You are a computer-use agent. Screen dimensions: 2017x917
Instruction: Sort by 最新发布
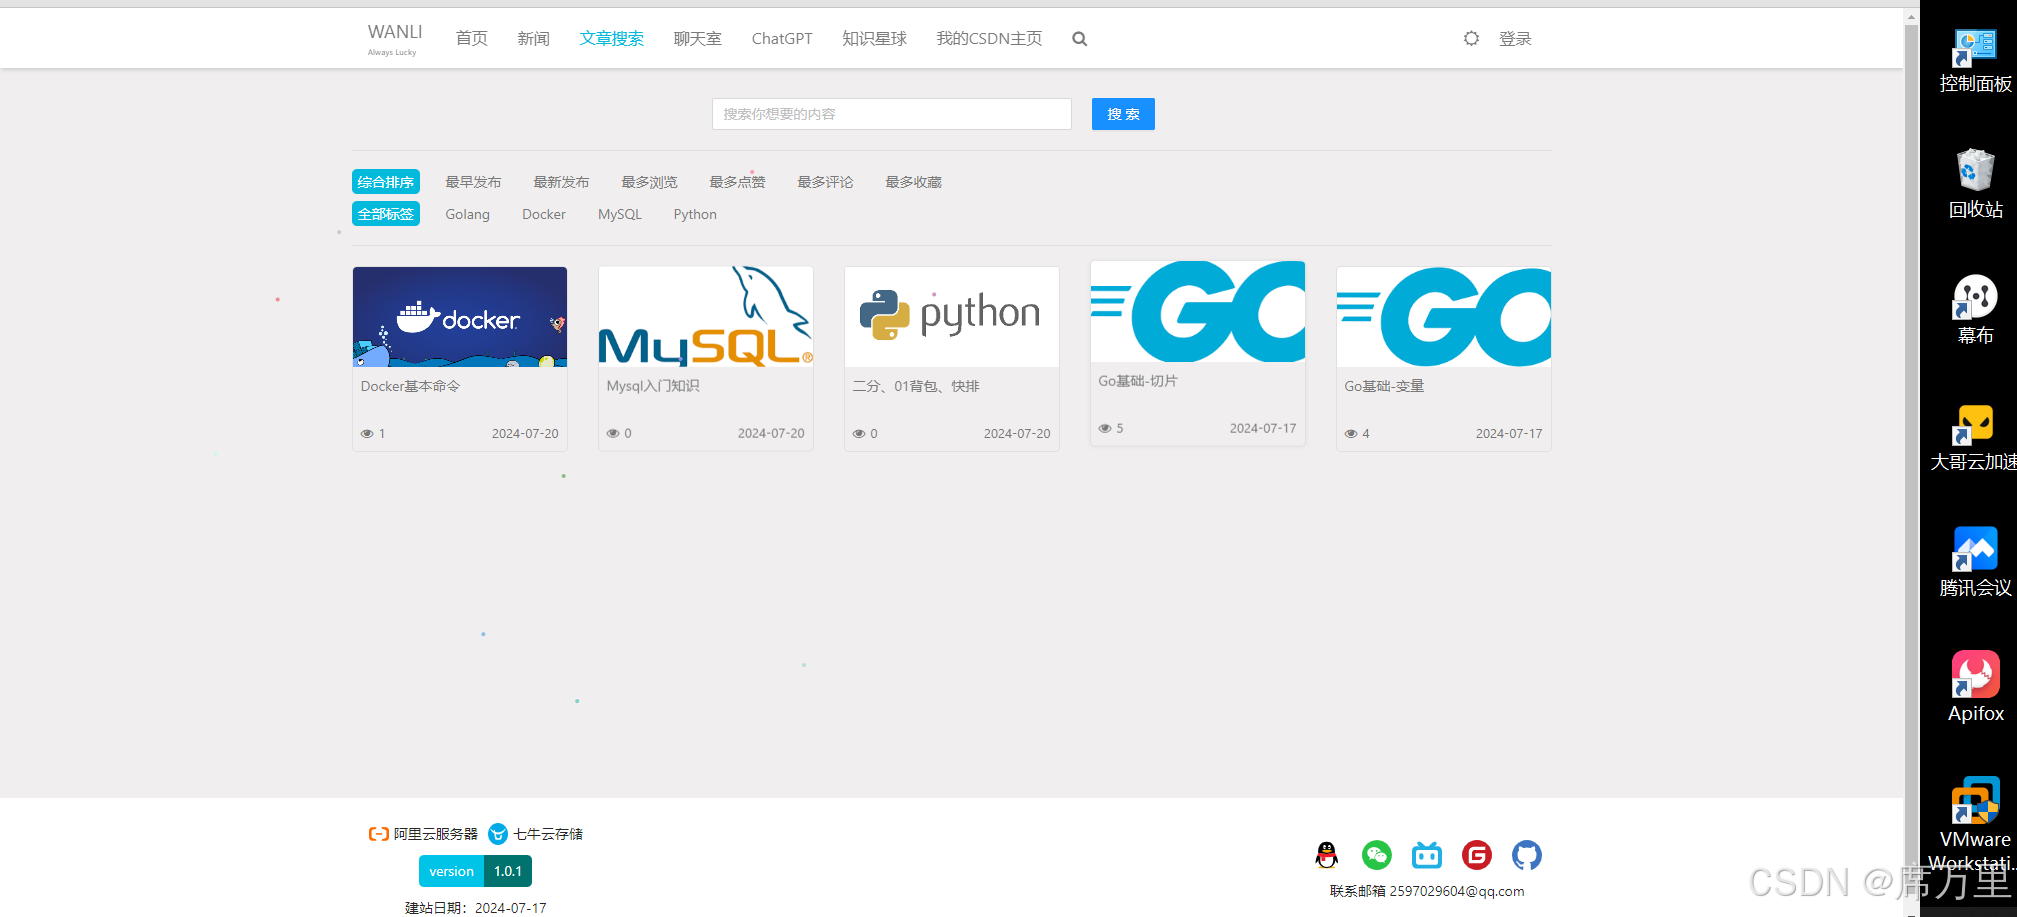coord(561,182)
